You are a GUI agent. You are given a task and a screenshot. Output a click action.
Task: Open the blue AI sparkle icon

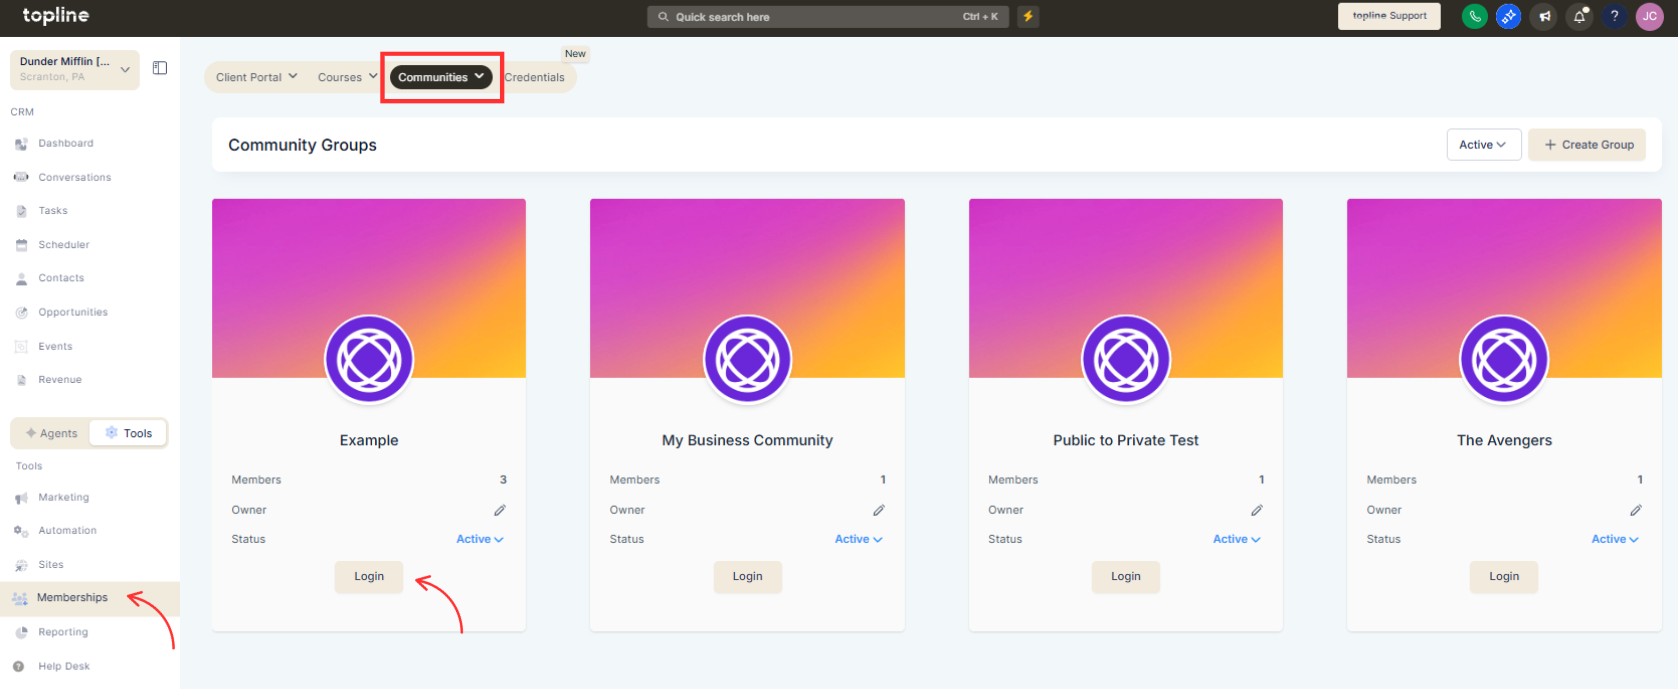[x=1508, y=16]
